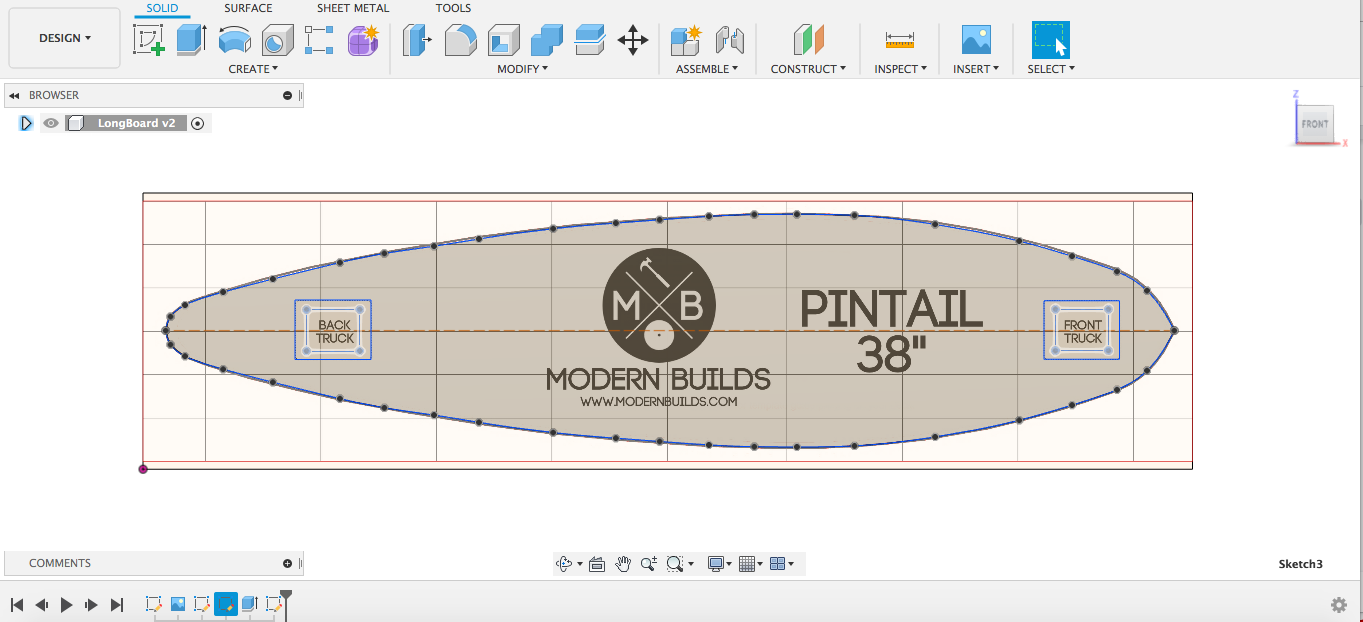Select the New Component tool
Image resolution: width=1363 pixels, height=622 pixels.
(685, 40)
